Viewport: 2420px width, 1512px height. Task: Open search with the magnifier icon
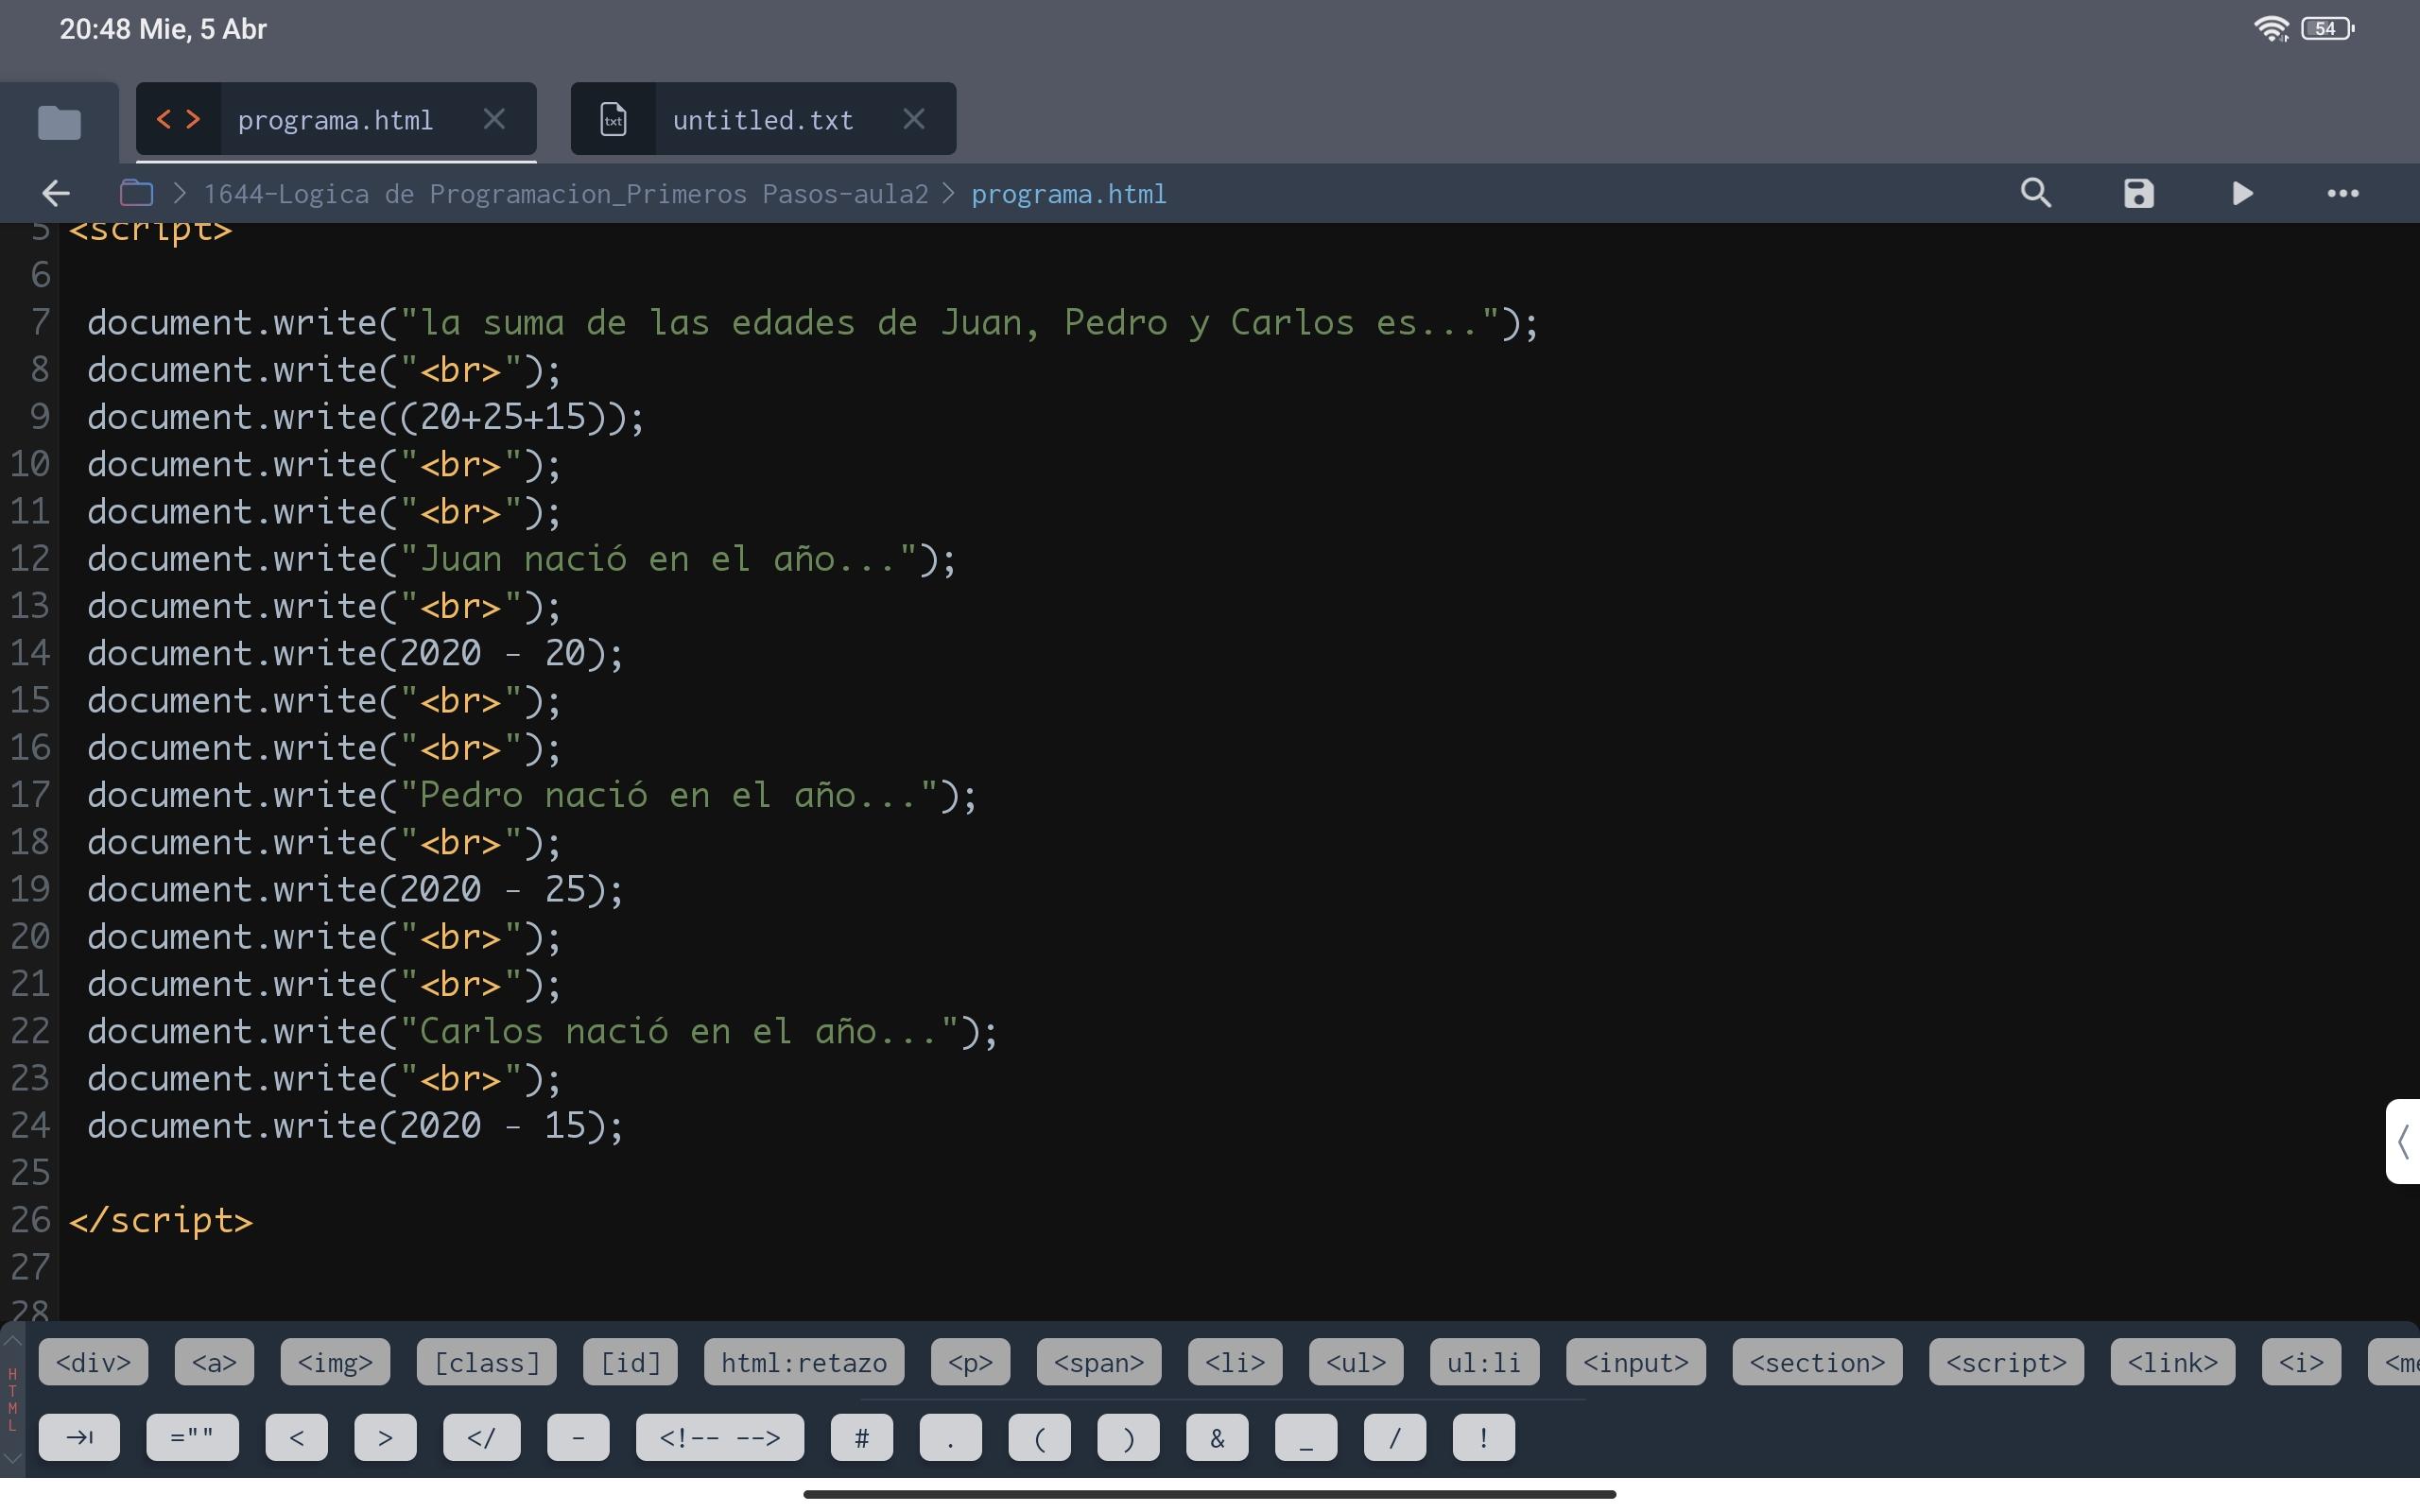[2036, 192]
